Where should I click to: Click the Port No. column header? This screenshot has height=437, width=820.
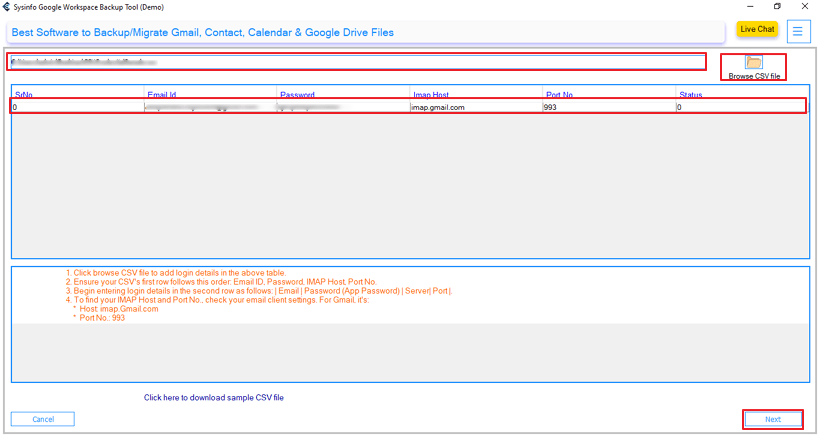tap(561, 95)
